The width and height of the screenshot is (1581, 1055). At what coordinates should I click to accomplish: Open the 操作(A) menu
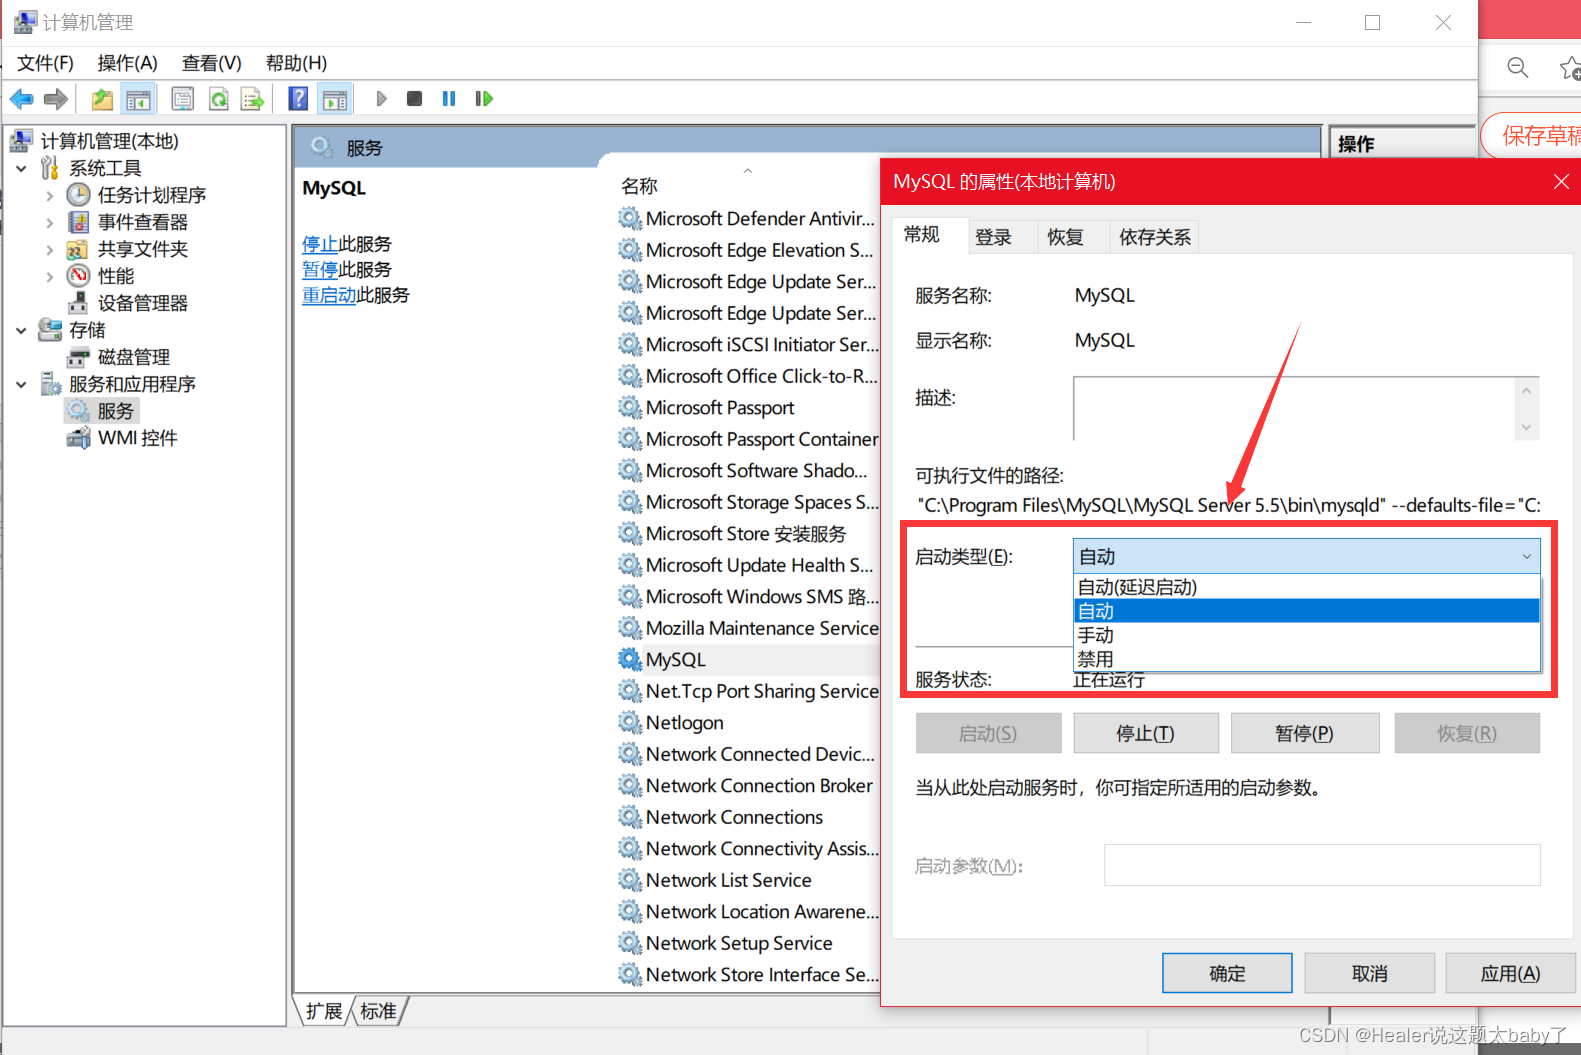(x=127, y=63)
